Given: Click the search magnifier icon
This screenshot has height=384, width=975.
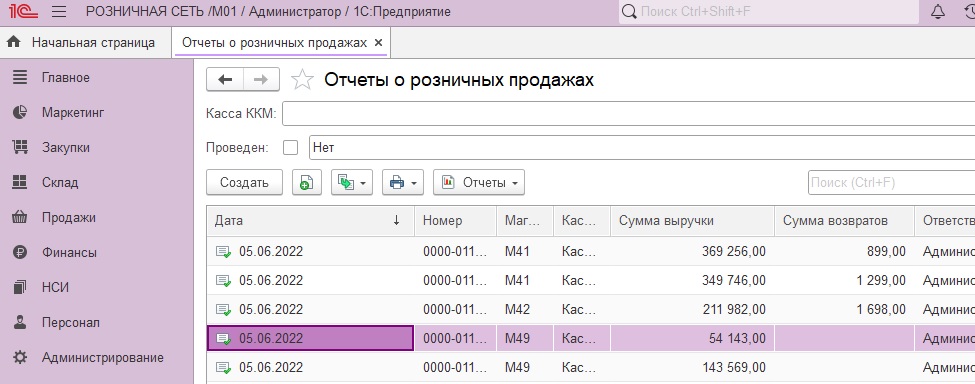Looking at the screenshot, I should pyautogui.click(x=629, y=12).
